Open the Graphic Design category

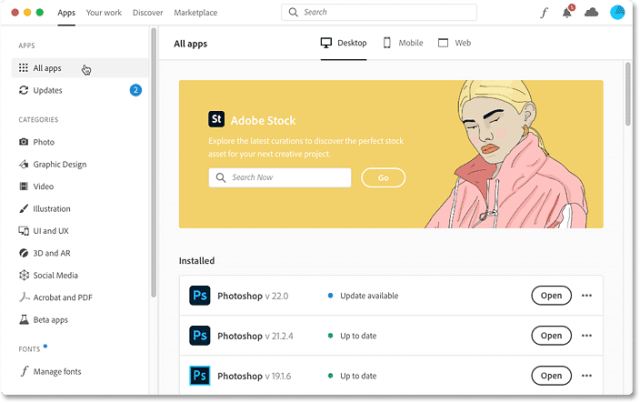click(x=59, y=164)
